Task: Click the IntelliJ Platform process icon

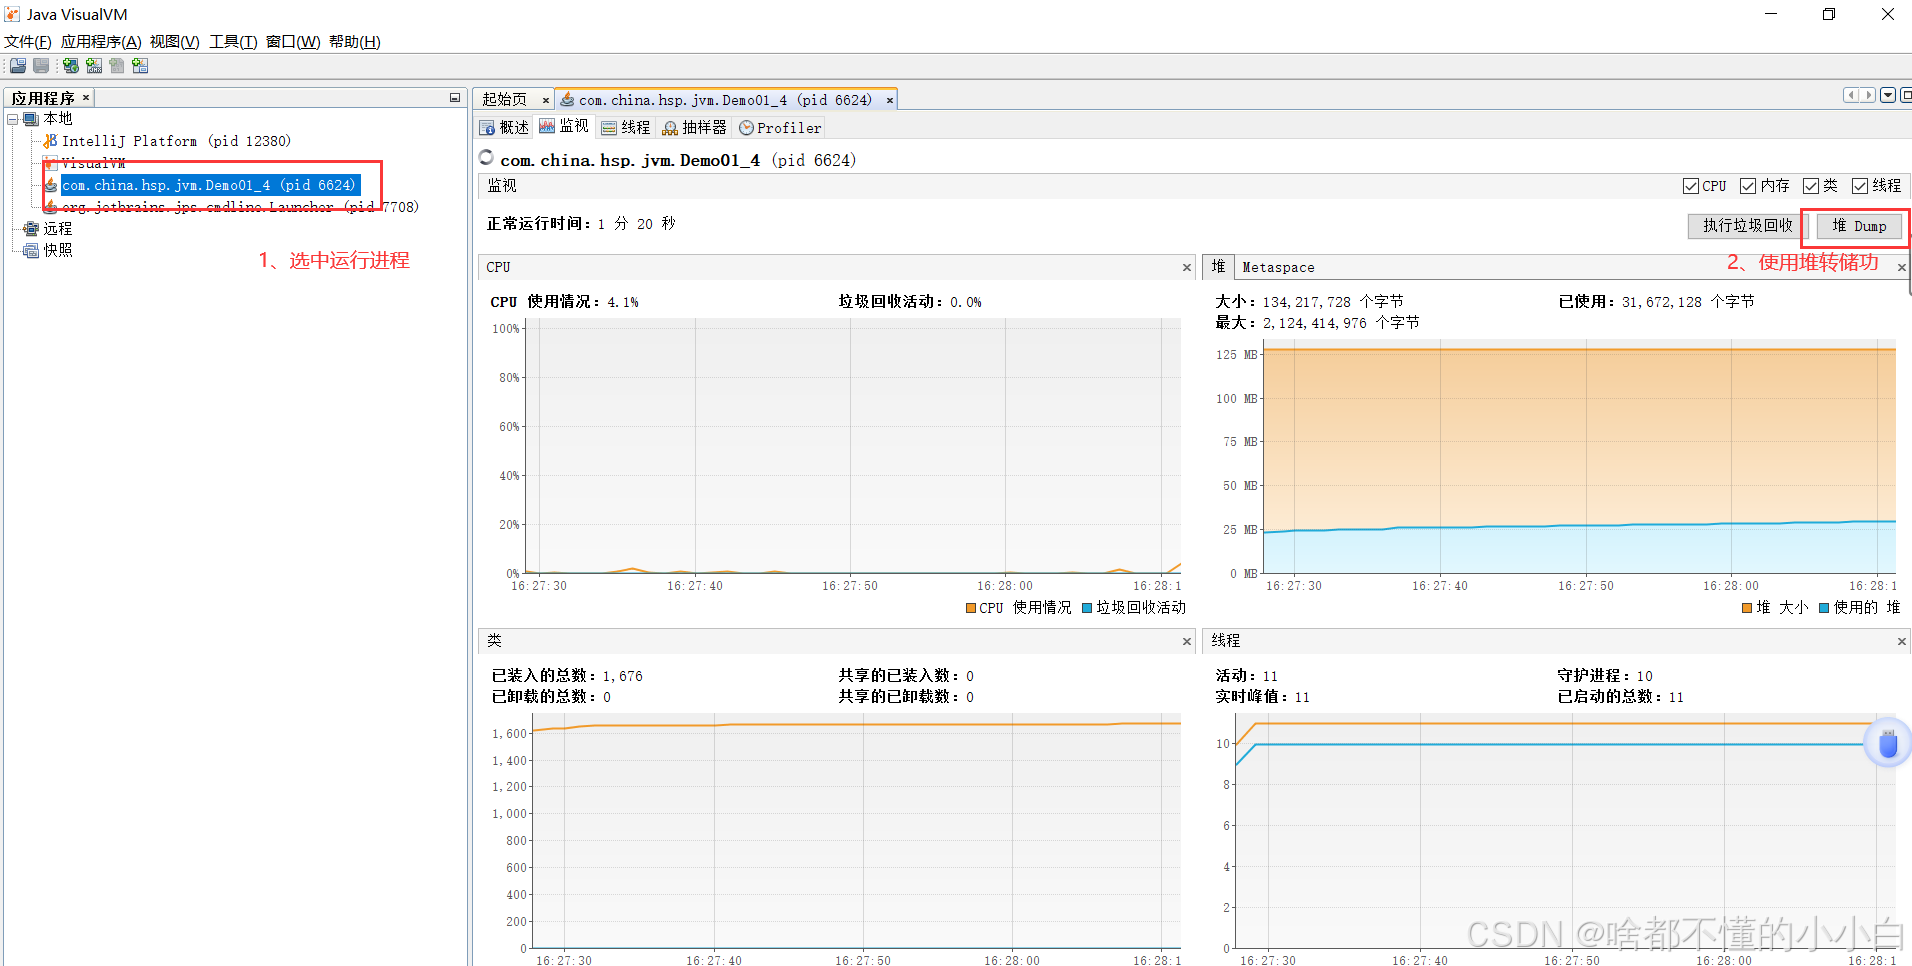Action: tap(50, 141)
